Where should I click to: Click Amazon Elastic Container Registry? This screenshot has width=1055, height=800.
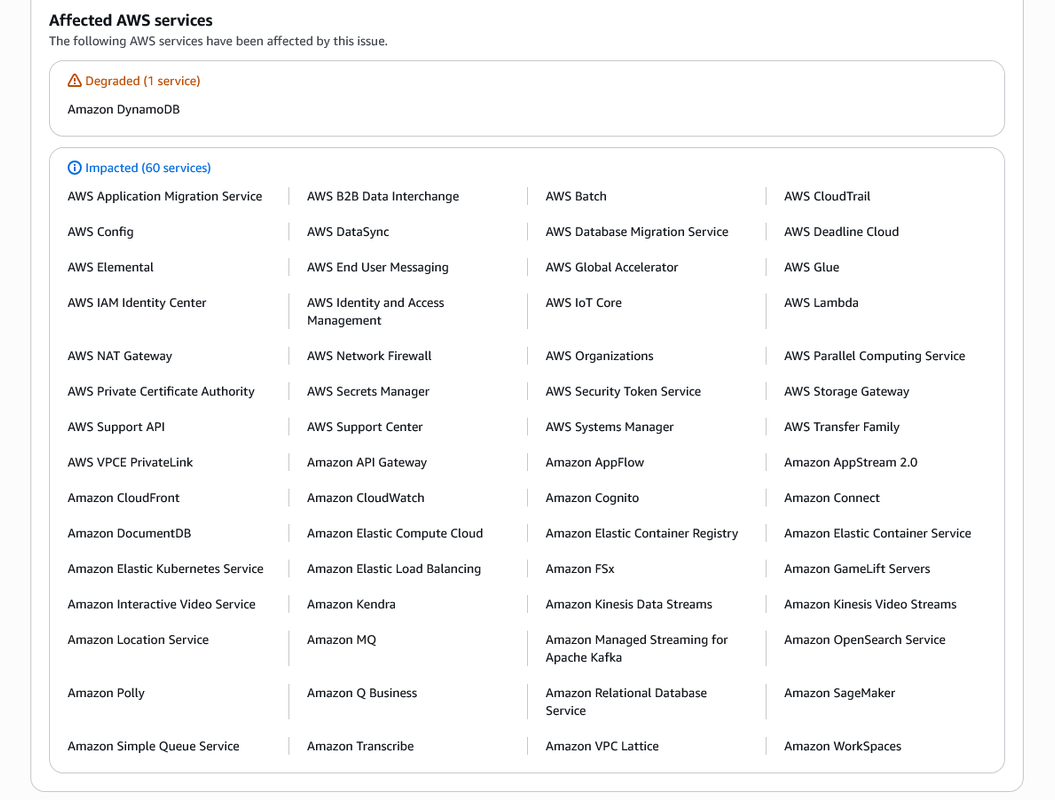pos(642,534)
